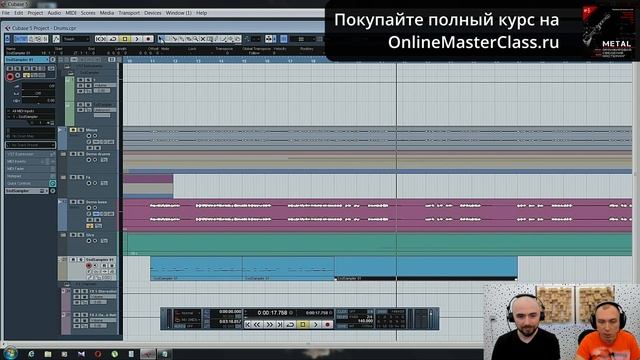Mute the Demo drums folder track

pos(73,154)
